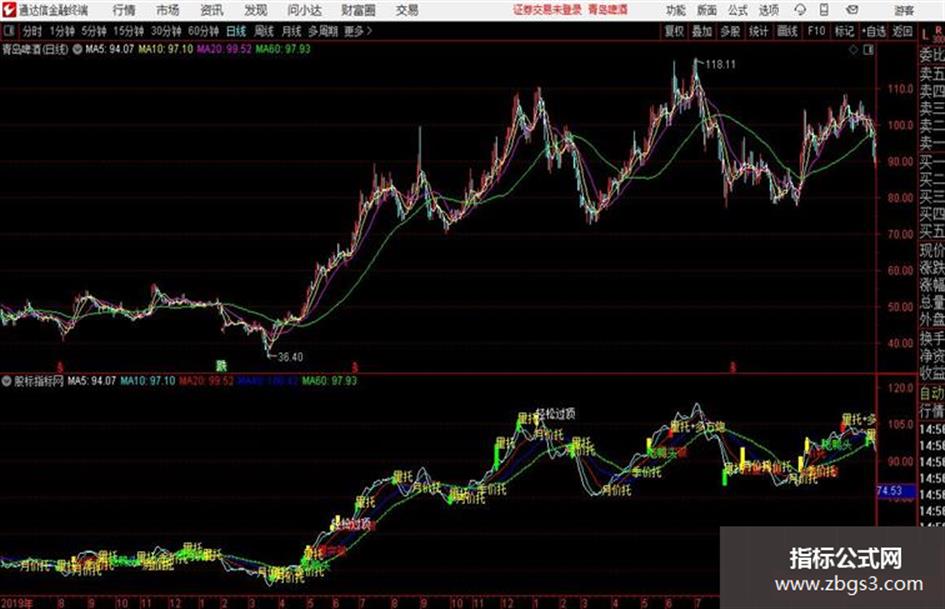The width and height of the screenshot is (945, 609).
Task: Open F10 company info
Action: click(x=816, y=31)
